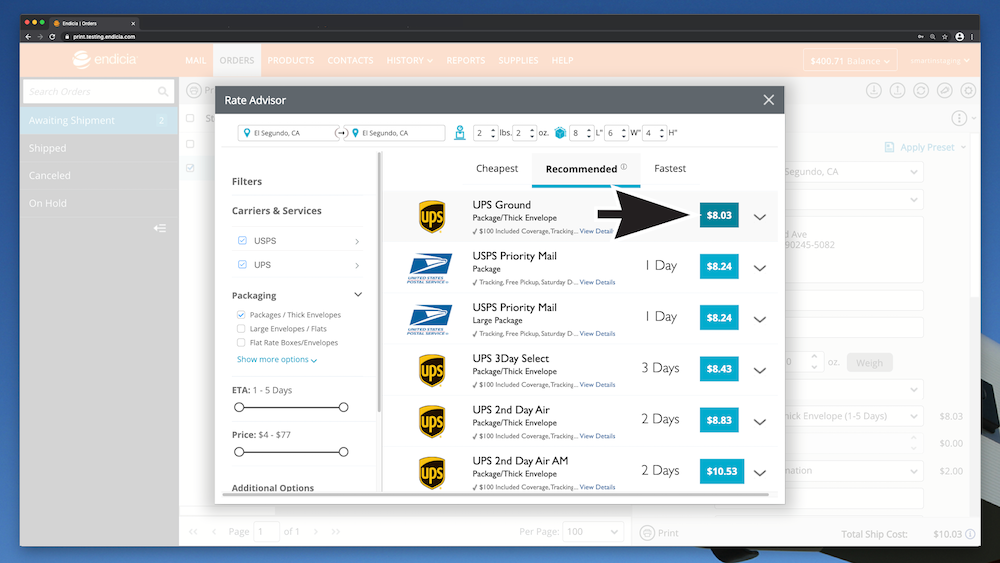The width and height of the screenshot is (1000, 563).
Task: Expand details for the UPS Ground rate
Action: [x=760, y=217]
